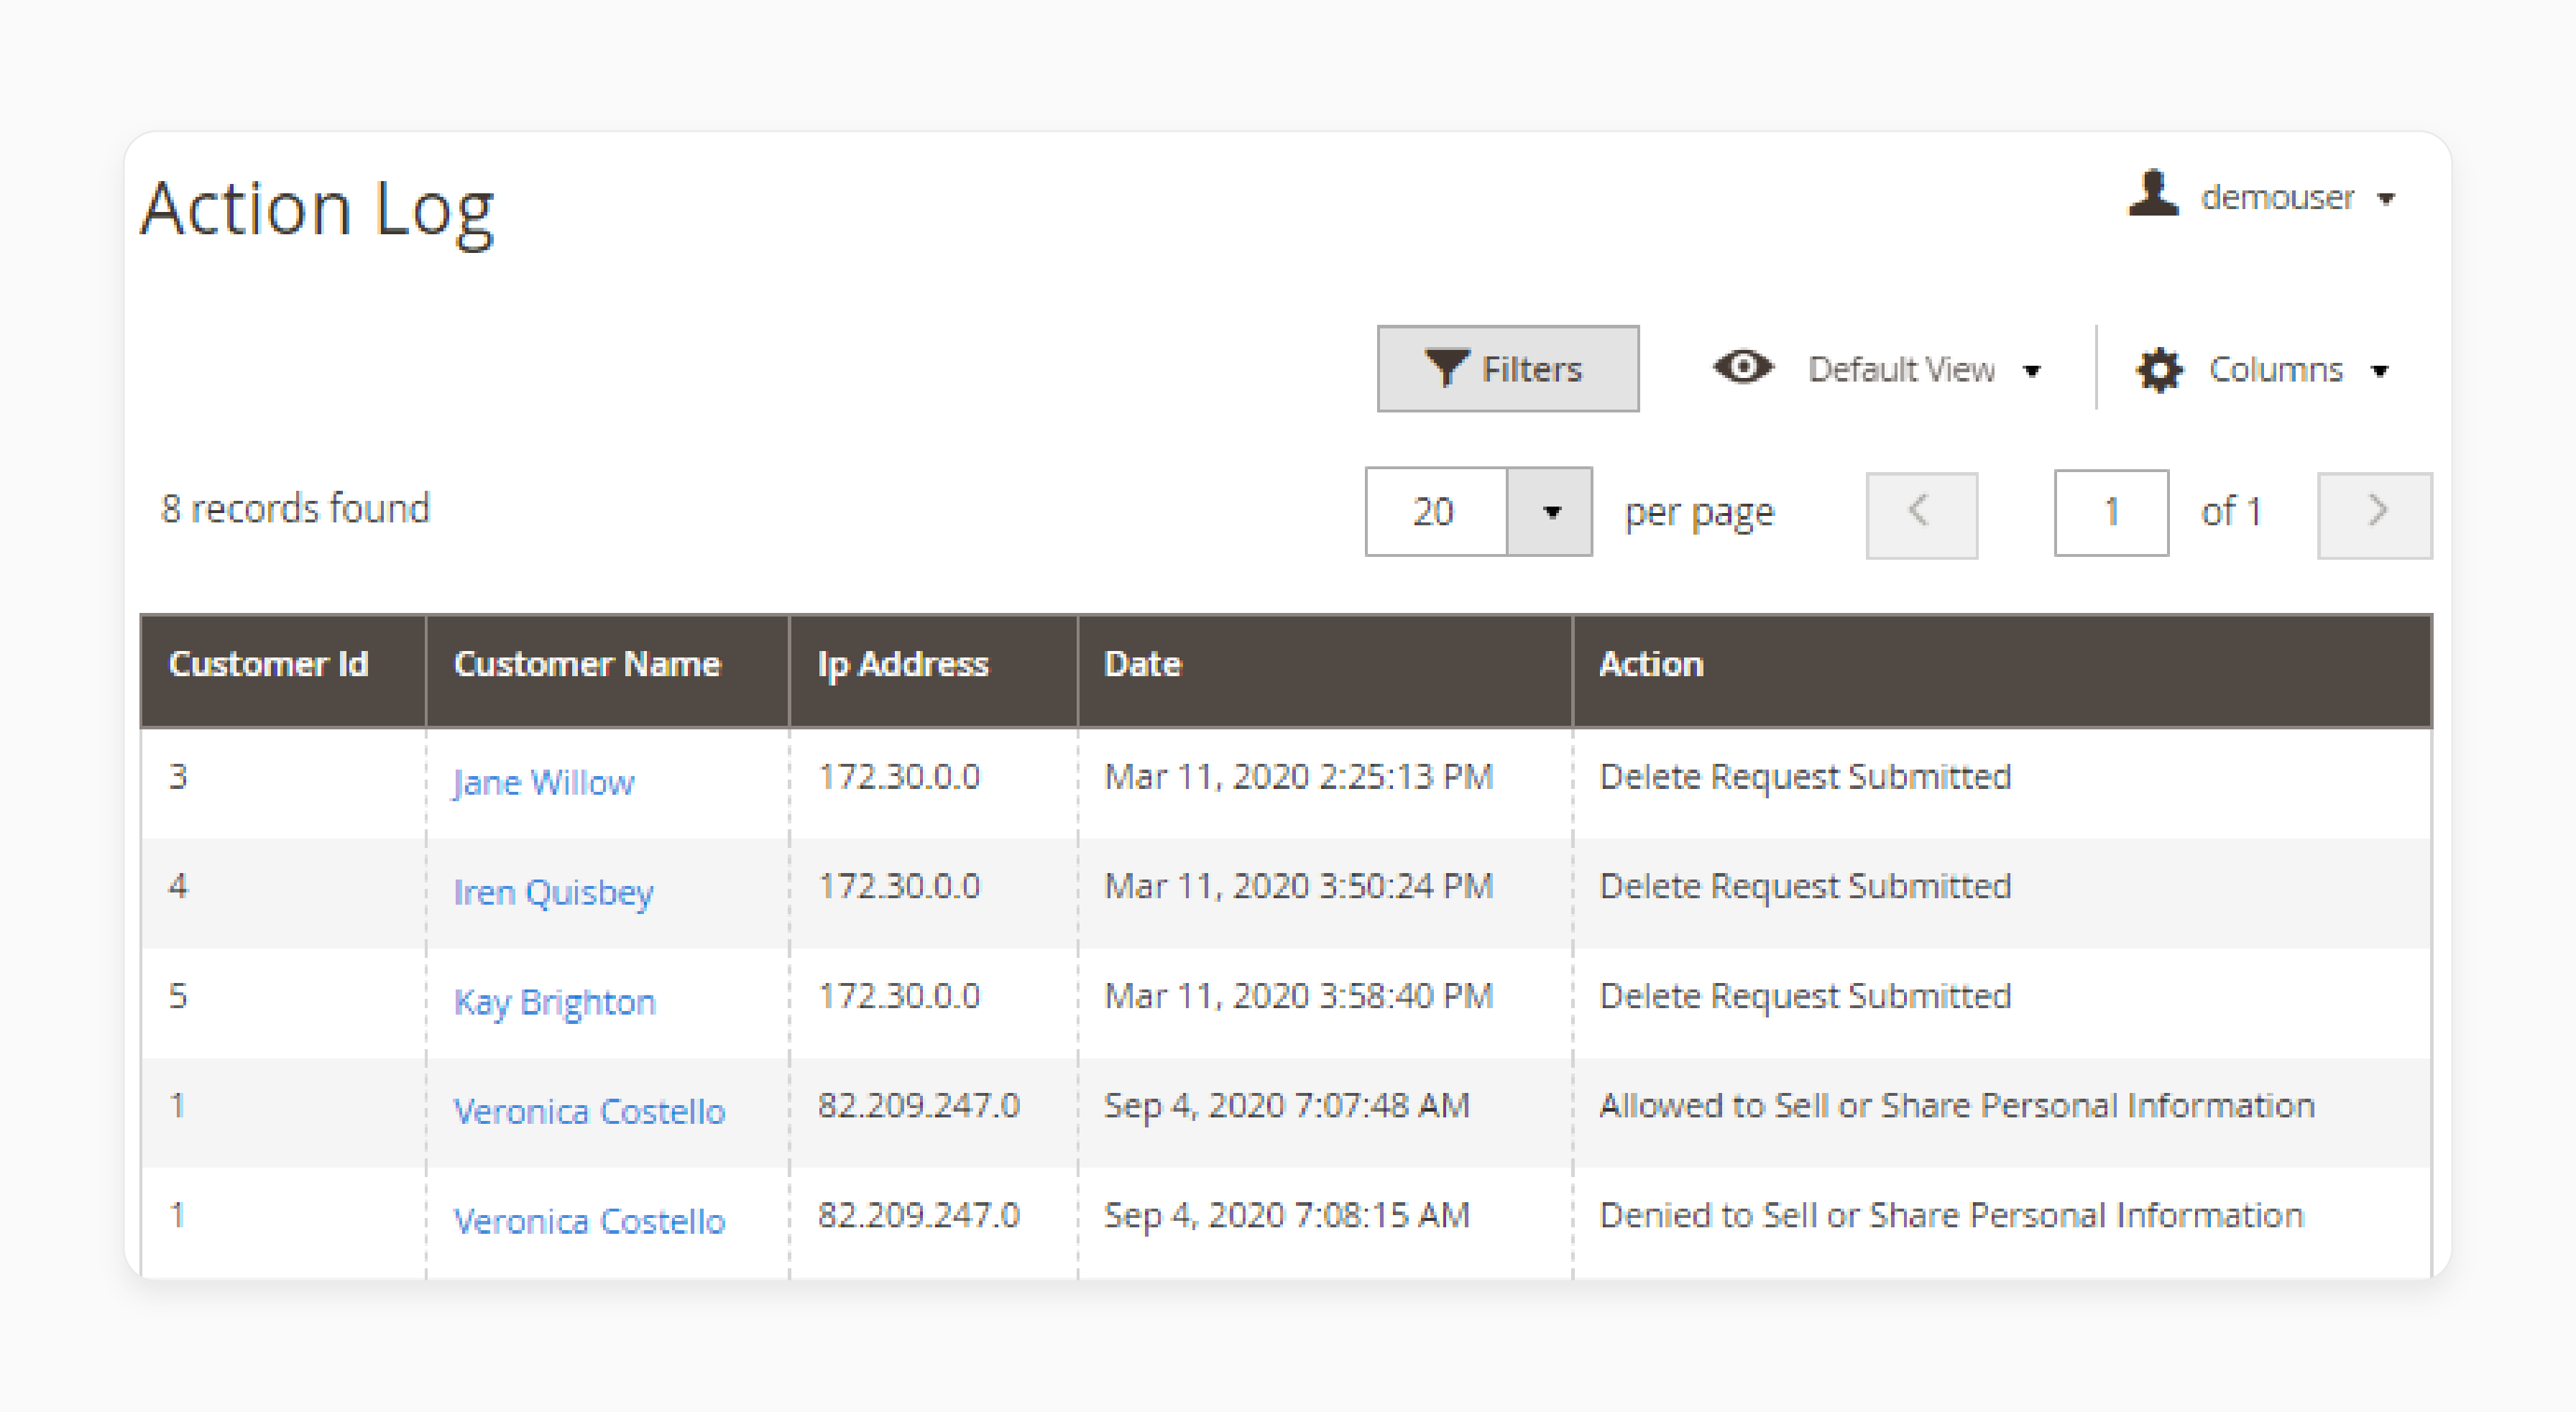
Task: Open the Filters panel
Action: tap(1507, 368)
